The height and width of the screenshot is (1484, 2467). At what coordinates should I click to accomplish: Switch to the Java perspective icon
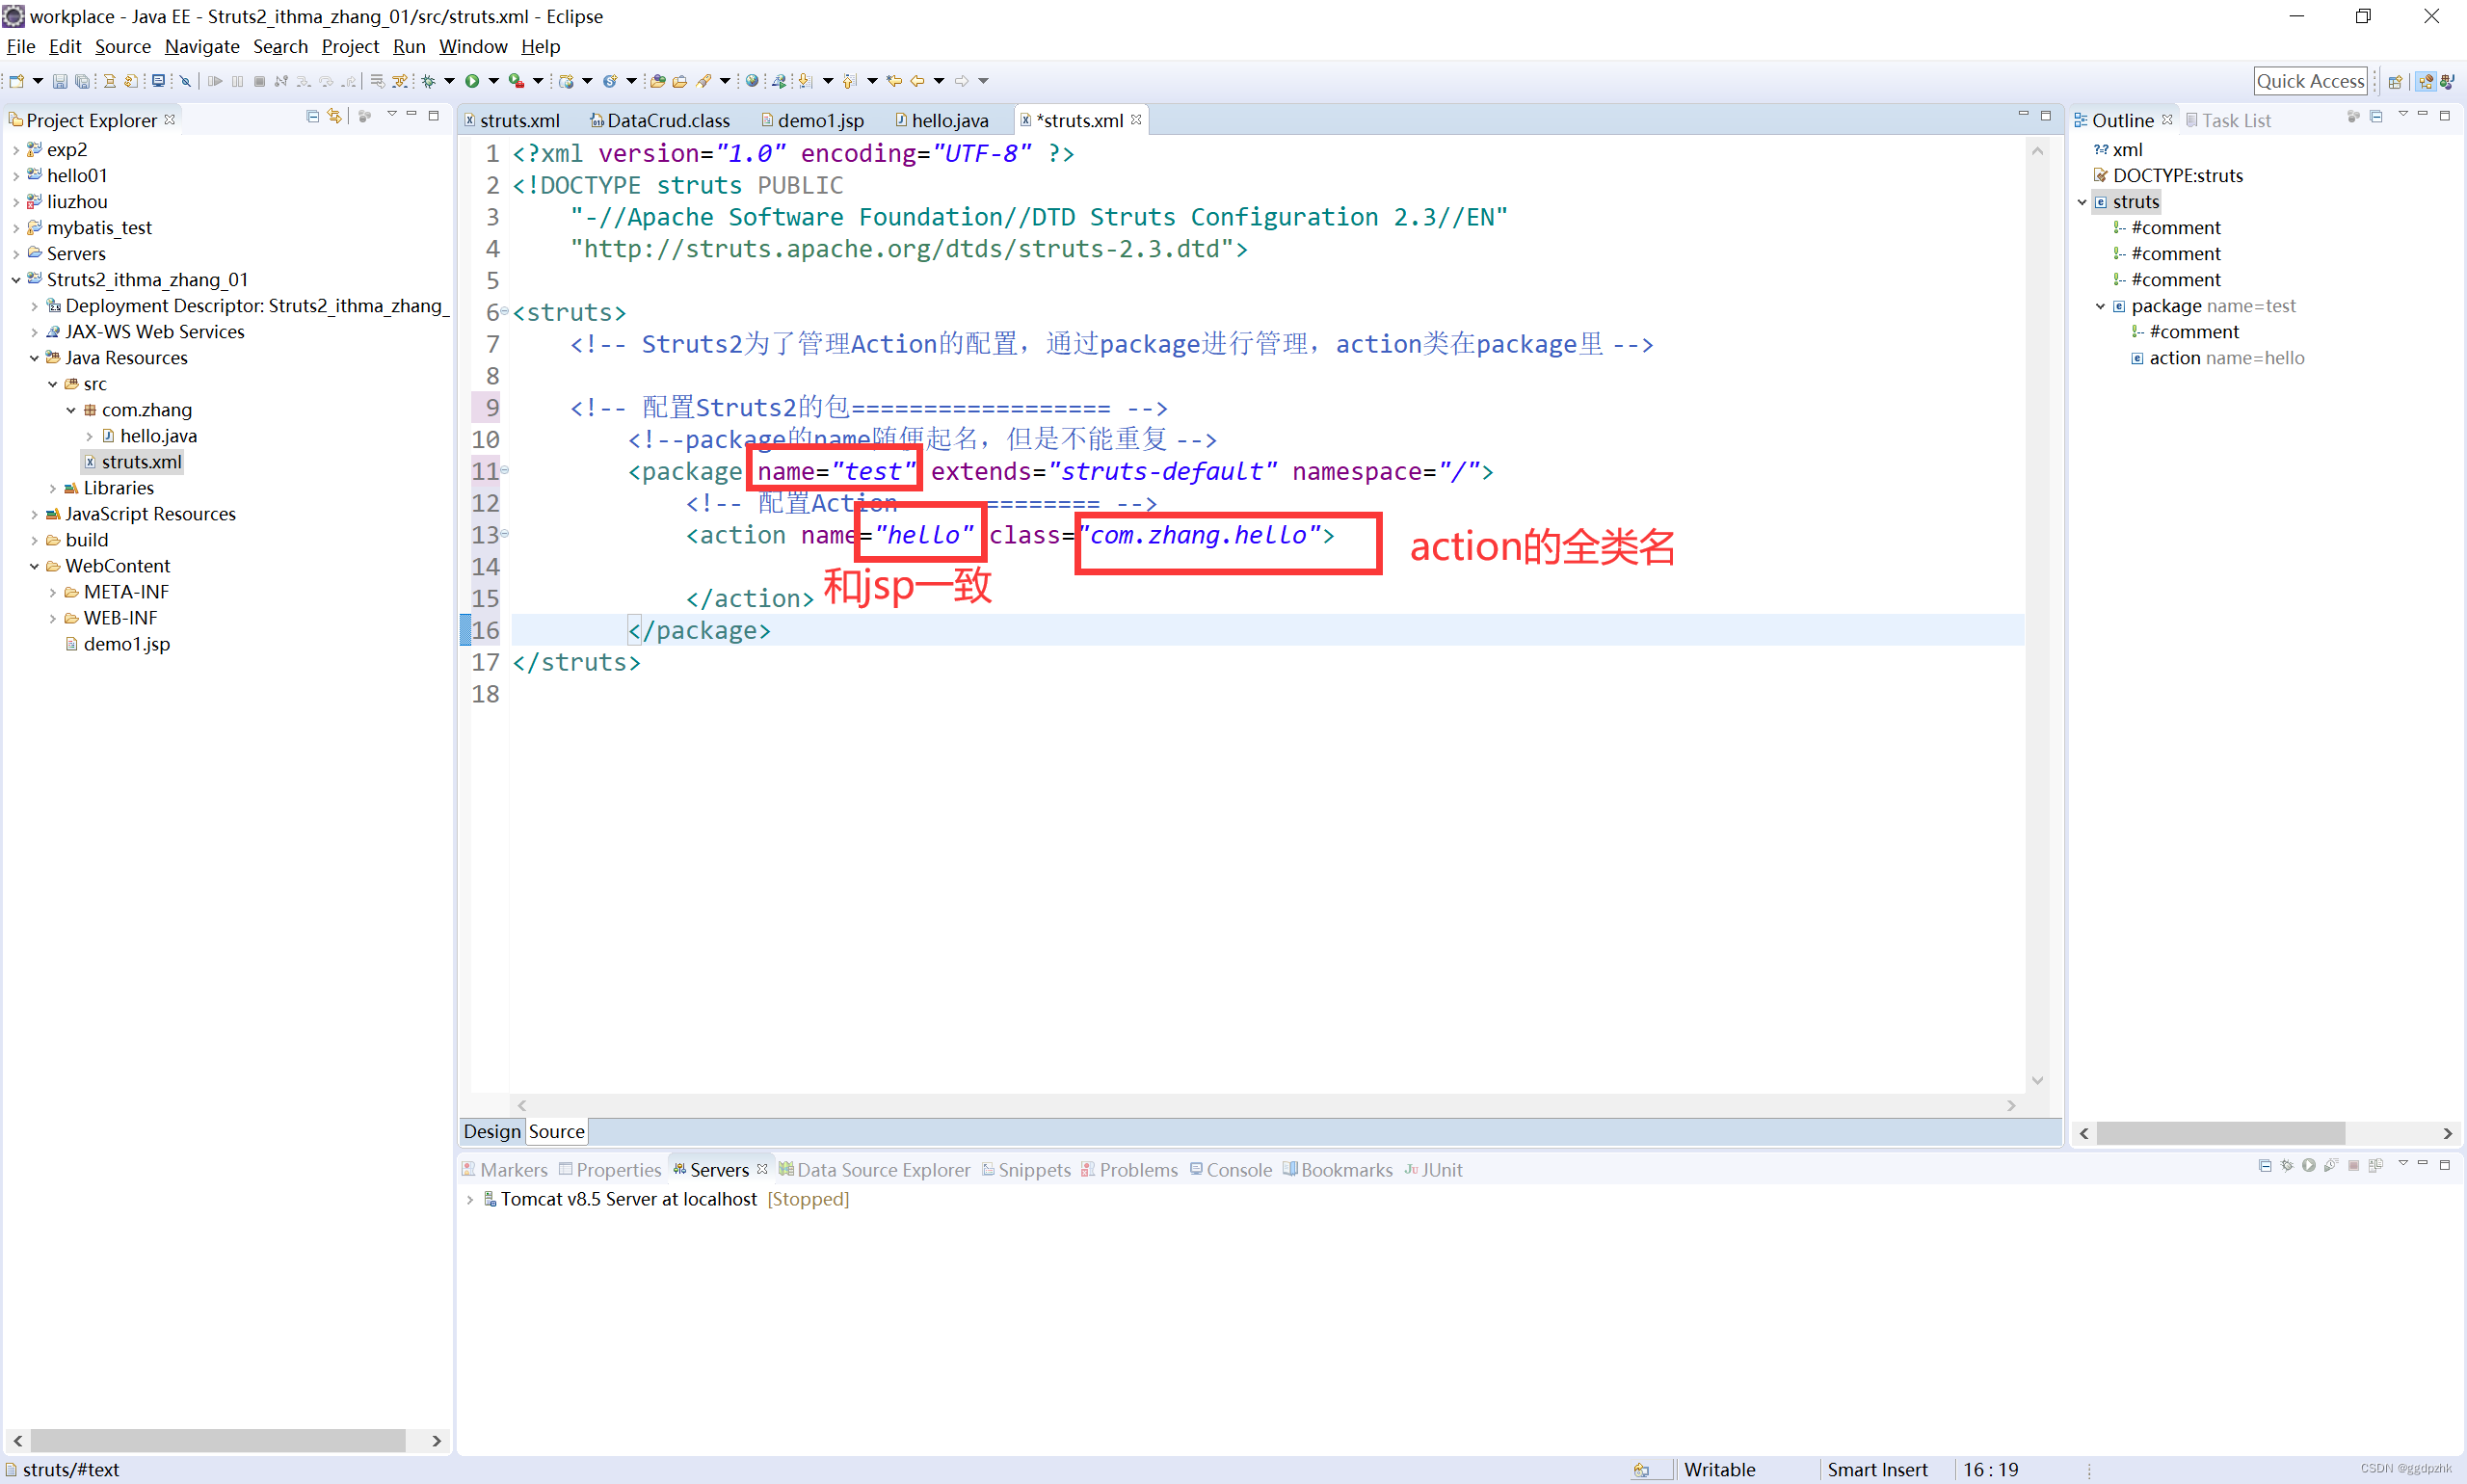point(2447,82)
